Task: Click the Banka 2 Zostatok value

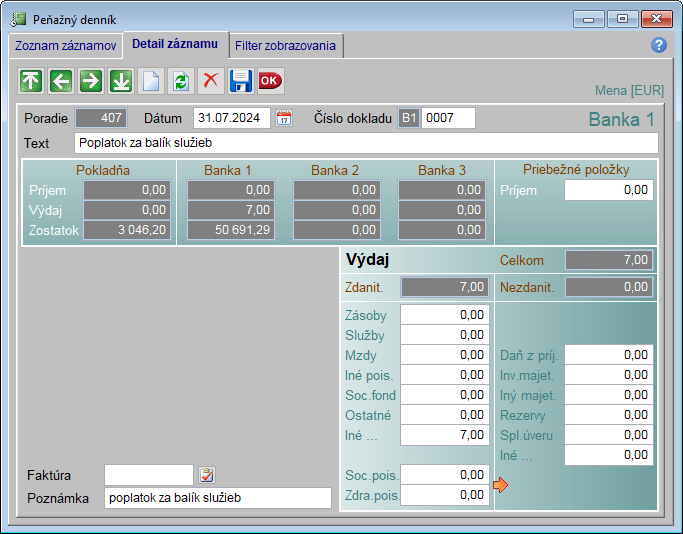Action: click(337, 230)
